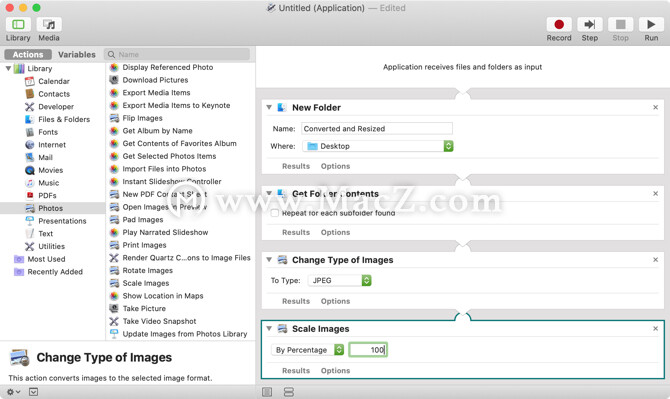670x399 pixels.
Task: Open Most Used smart group
Action: pos(46,259)
